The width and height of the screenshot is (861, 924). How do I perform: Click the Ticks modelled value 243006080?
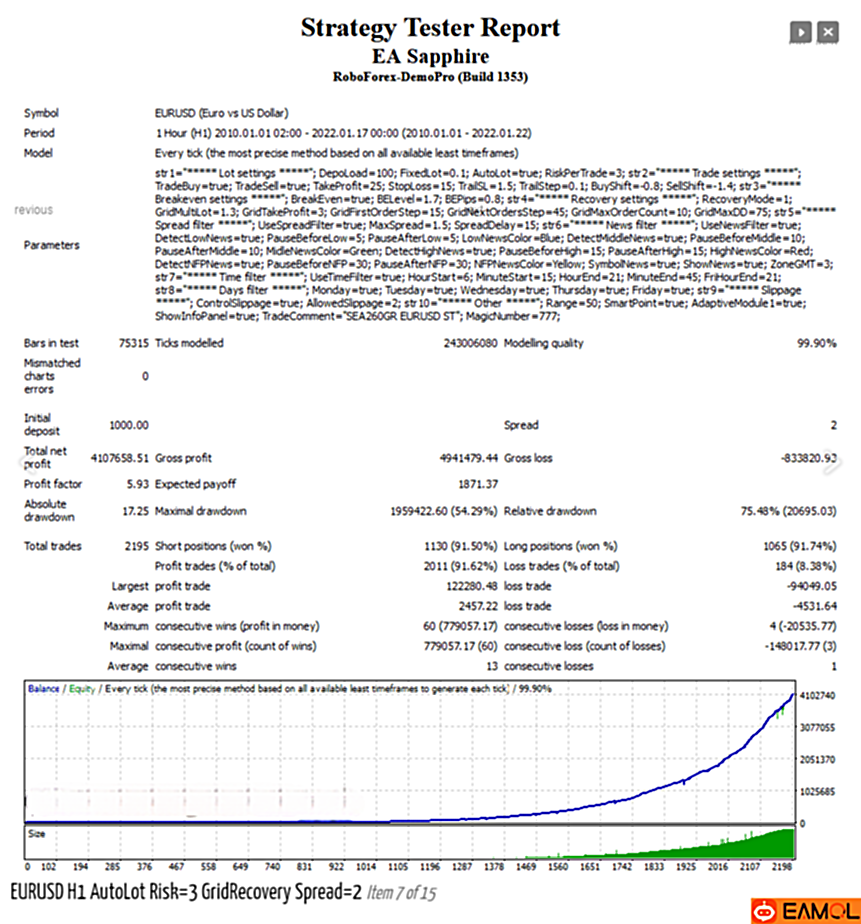tap(470, 343)
